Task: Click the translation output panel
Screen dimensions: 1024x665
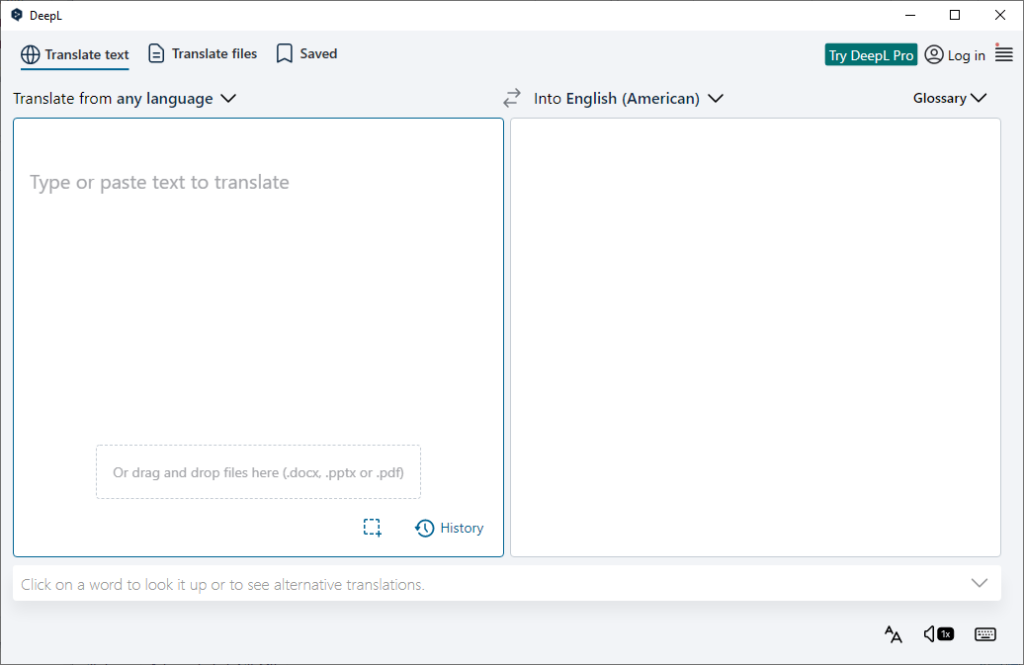Action: (755, 337)
